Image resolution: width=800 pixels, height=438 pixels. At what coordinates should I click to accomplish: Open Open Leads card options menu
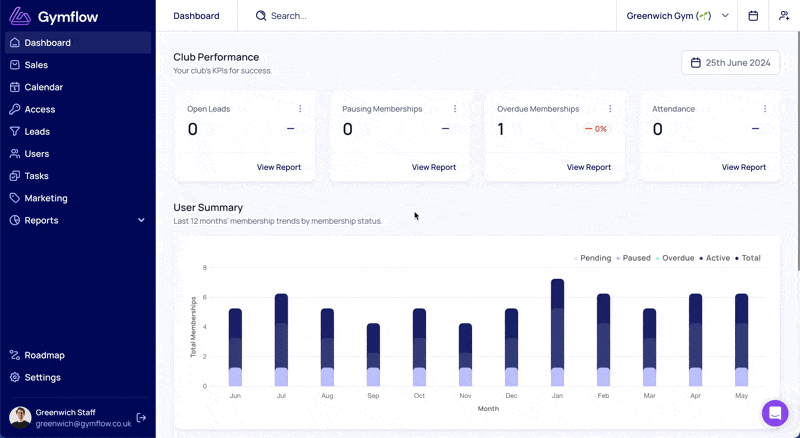(300, 109)
